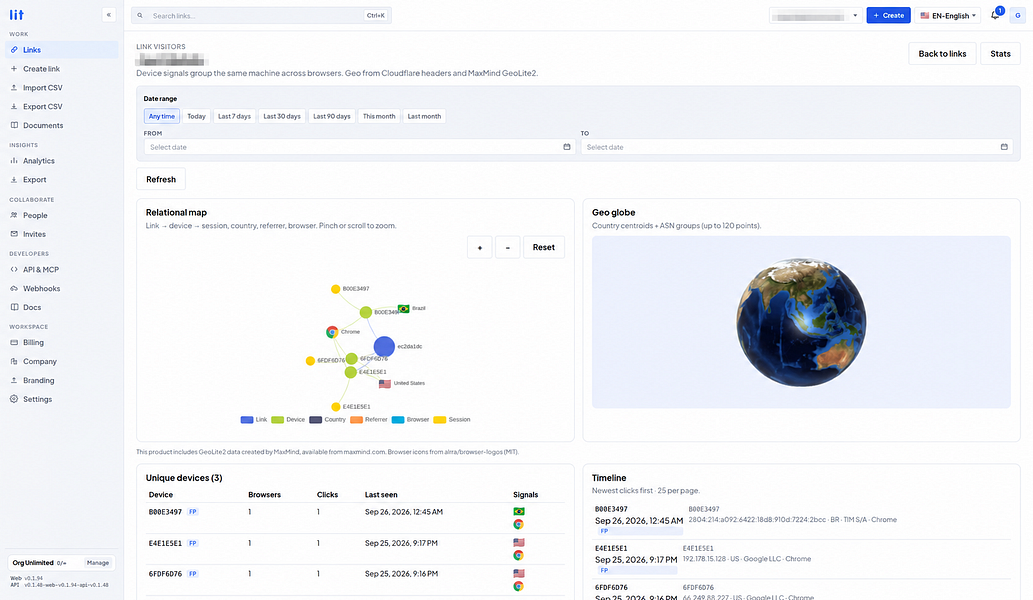Click the green Device legend swatch
Image resolution: width=1033 pixels, height=600 pixels.
pyautogui.click(x=277, y=420)
